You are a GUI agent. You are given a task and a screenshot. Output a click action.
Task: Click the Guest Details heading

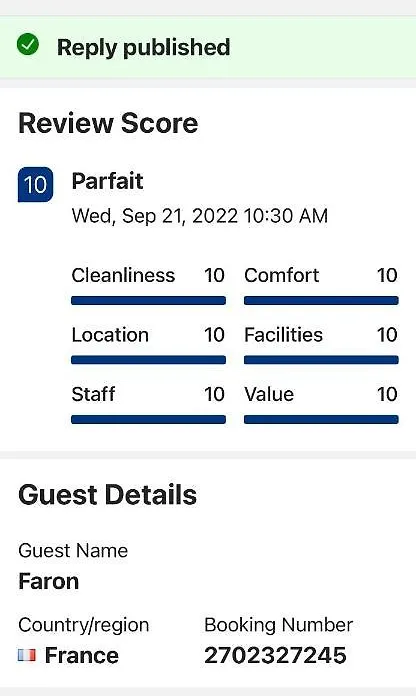point(108,495)
